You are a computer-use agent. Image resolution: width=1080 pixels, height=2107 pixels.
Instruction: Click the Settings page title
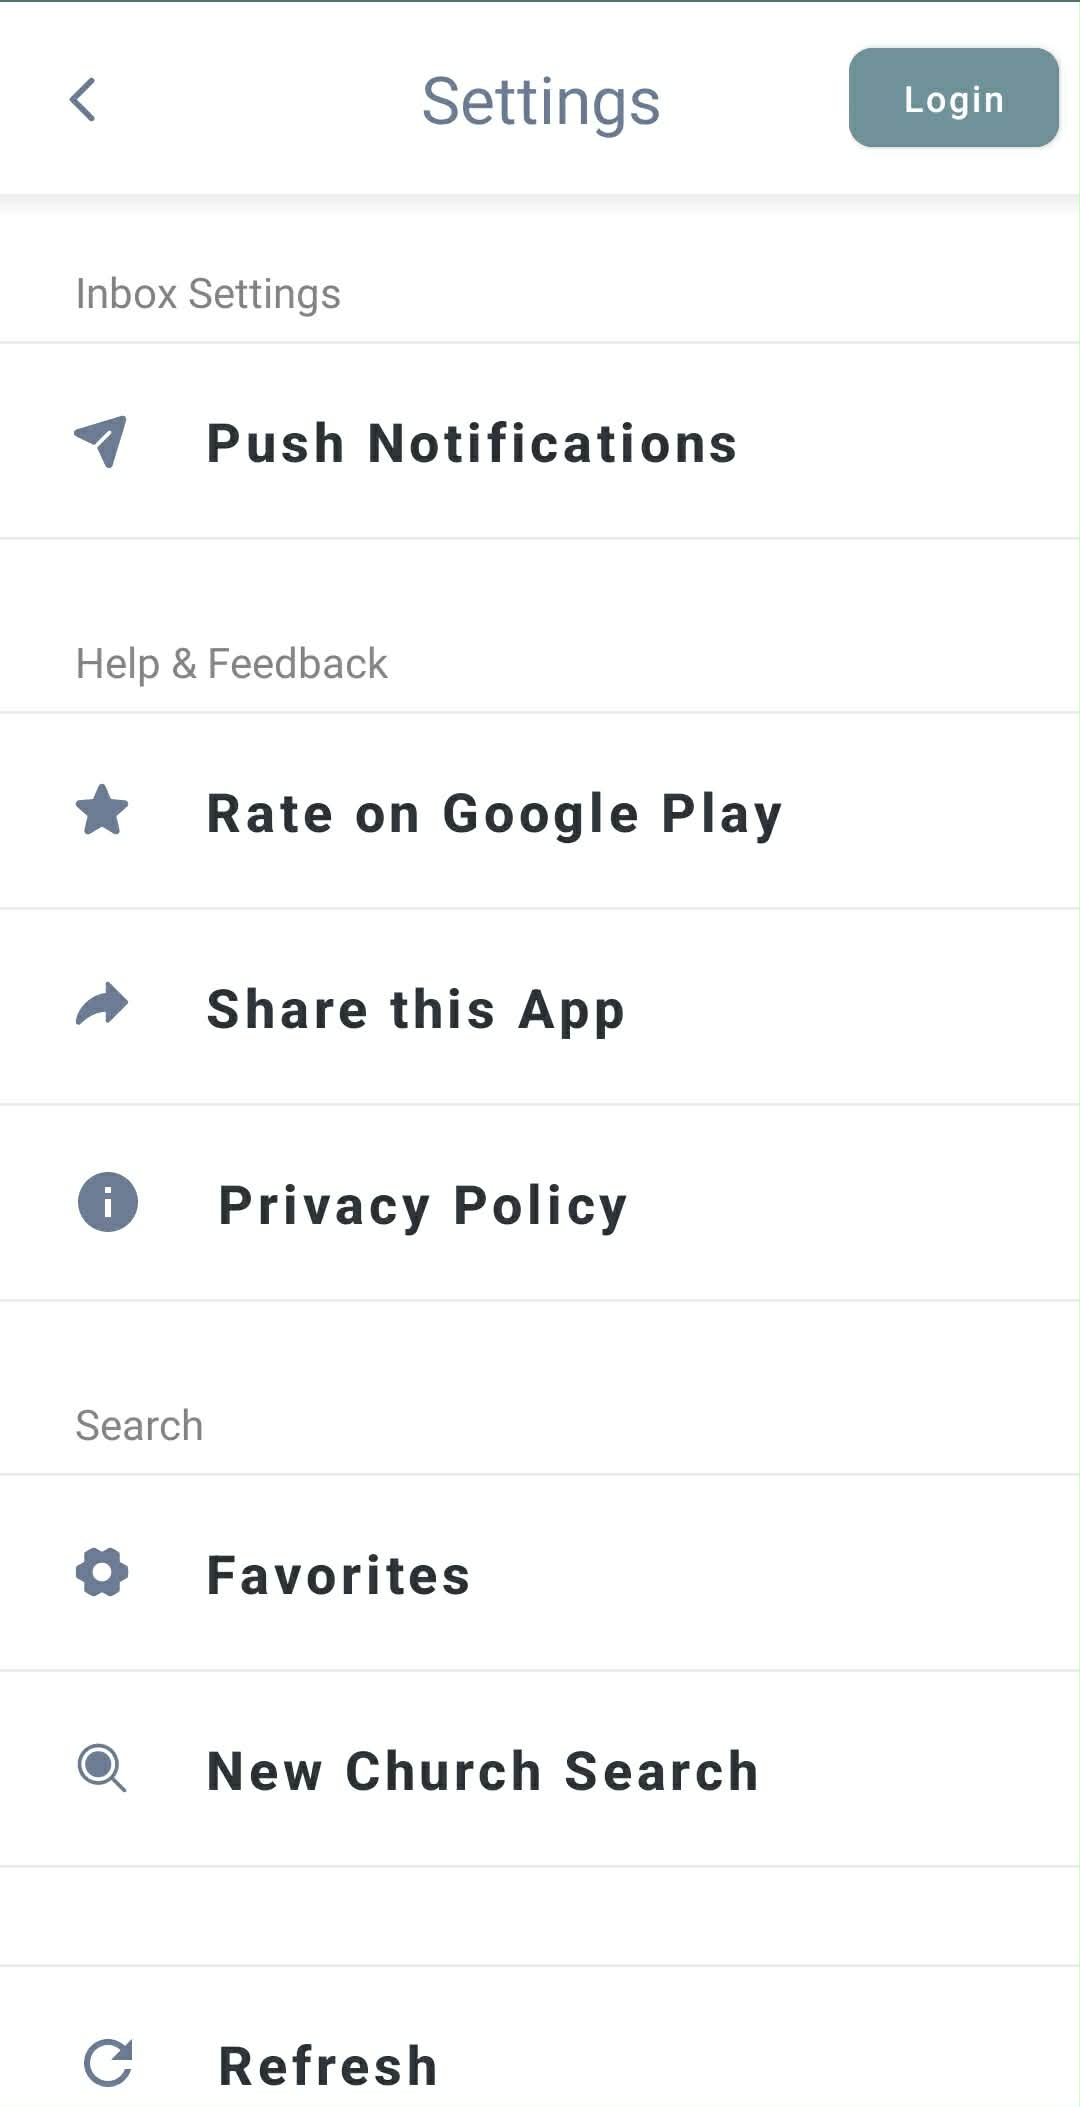pyautogui.click(x=541, y=101)
